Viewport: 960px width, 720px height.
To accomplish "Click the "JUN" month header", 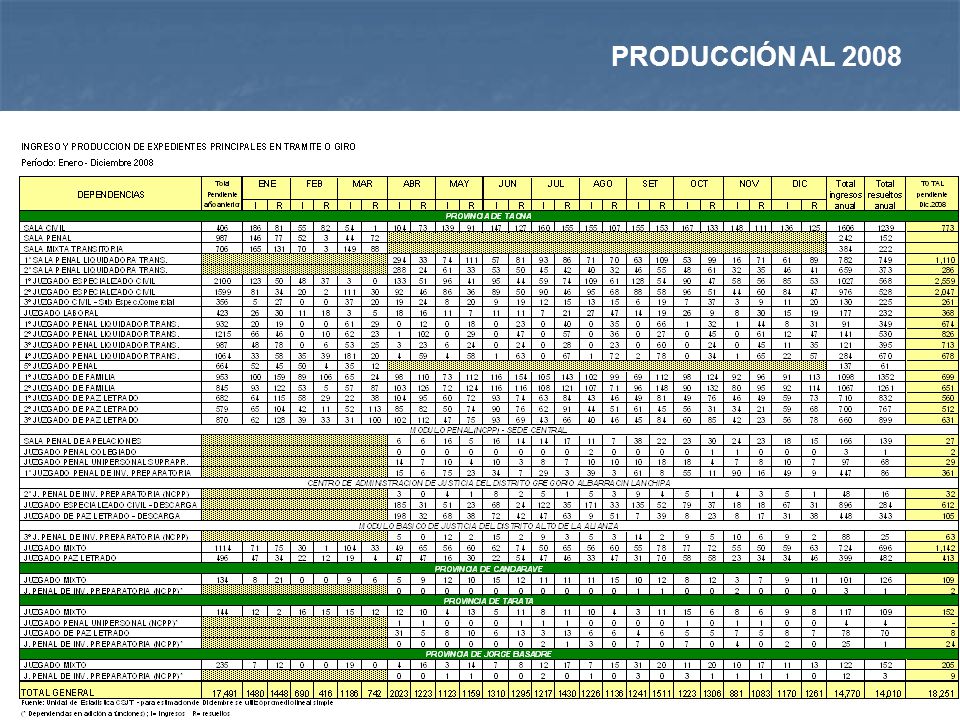I will coord(508,184).
